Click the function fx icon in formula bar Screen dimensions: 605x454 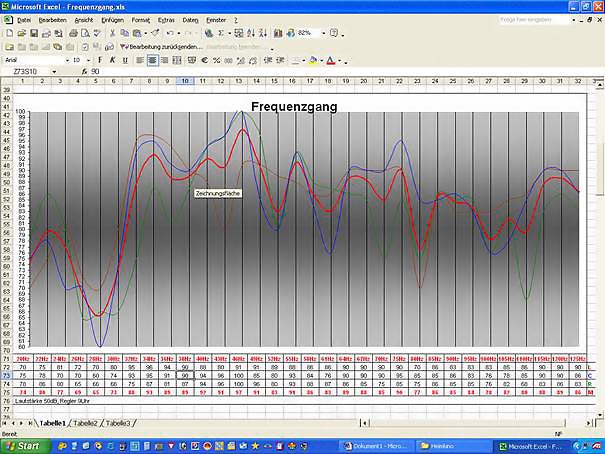[85, 72]
